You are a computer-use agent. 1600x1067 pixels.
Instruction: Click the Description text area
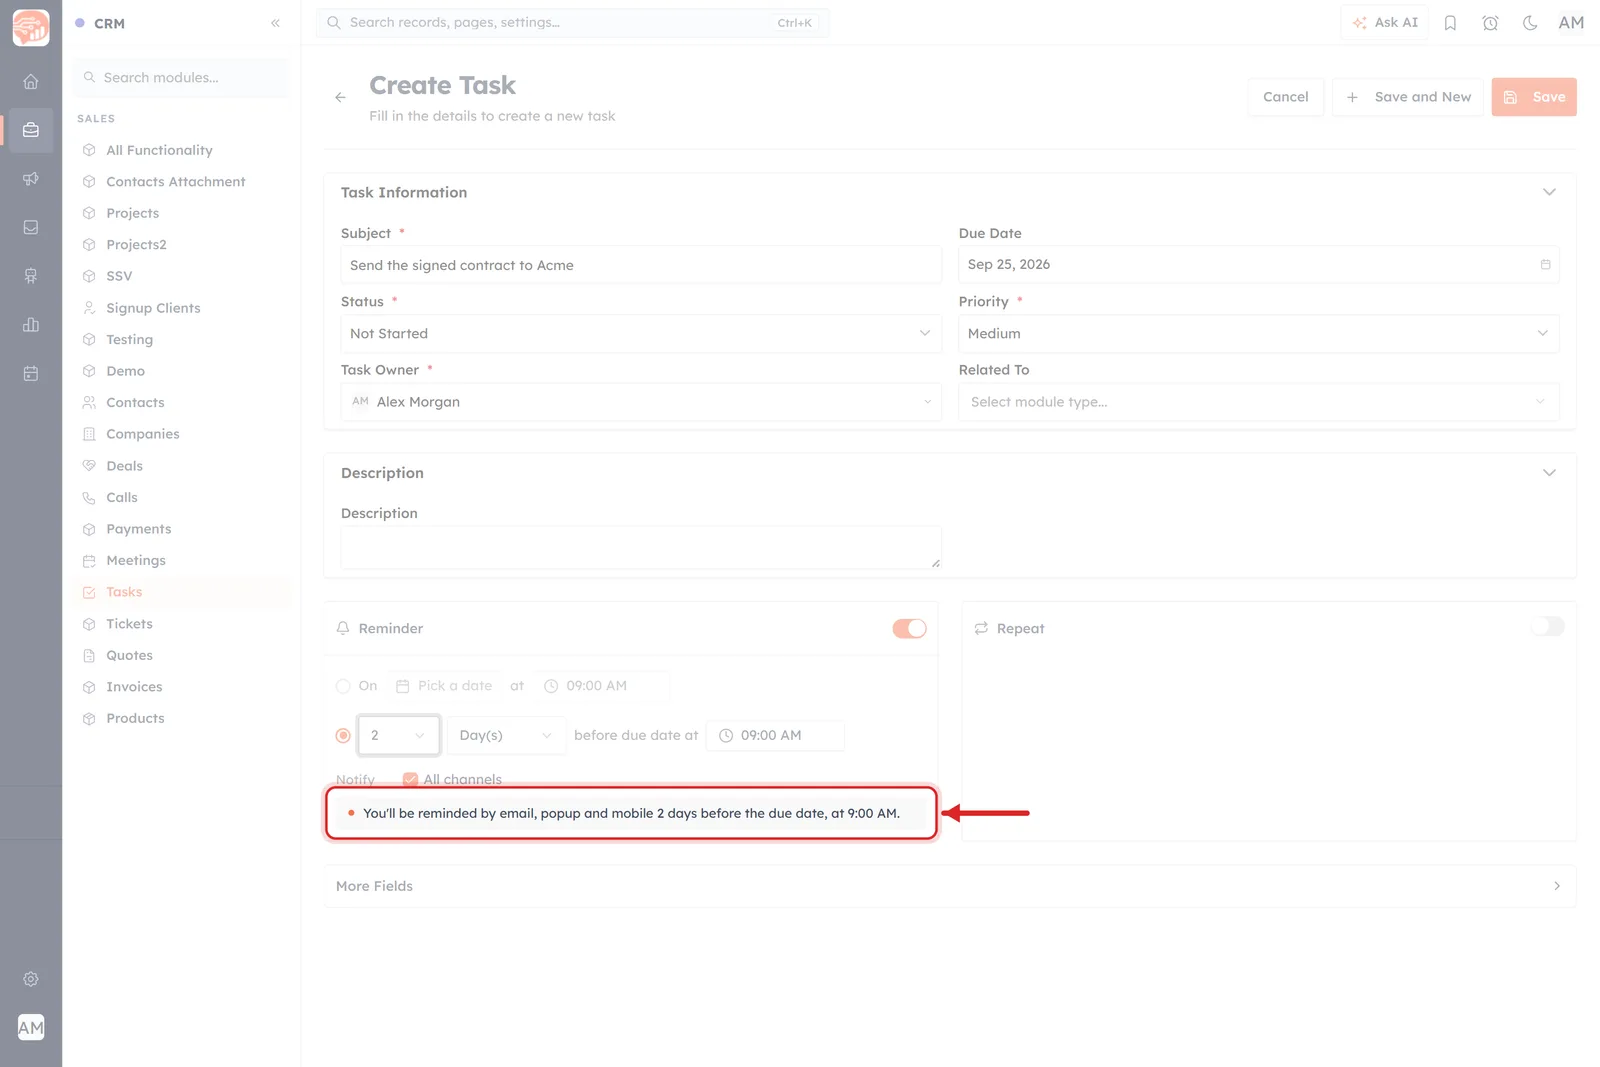[641, 548]
